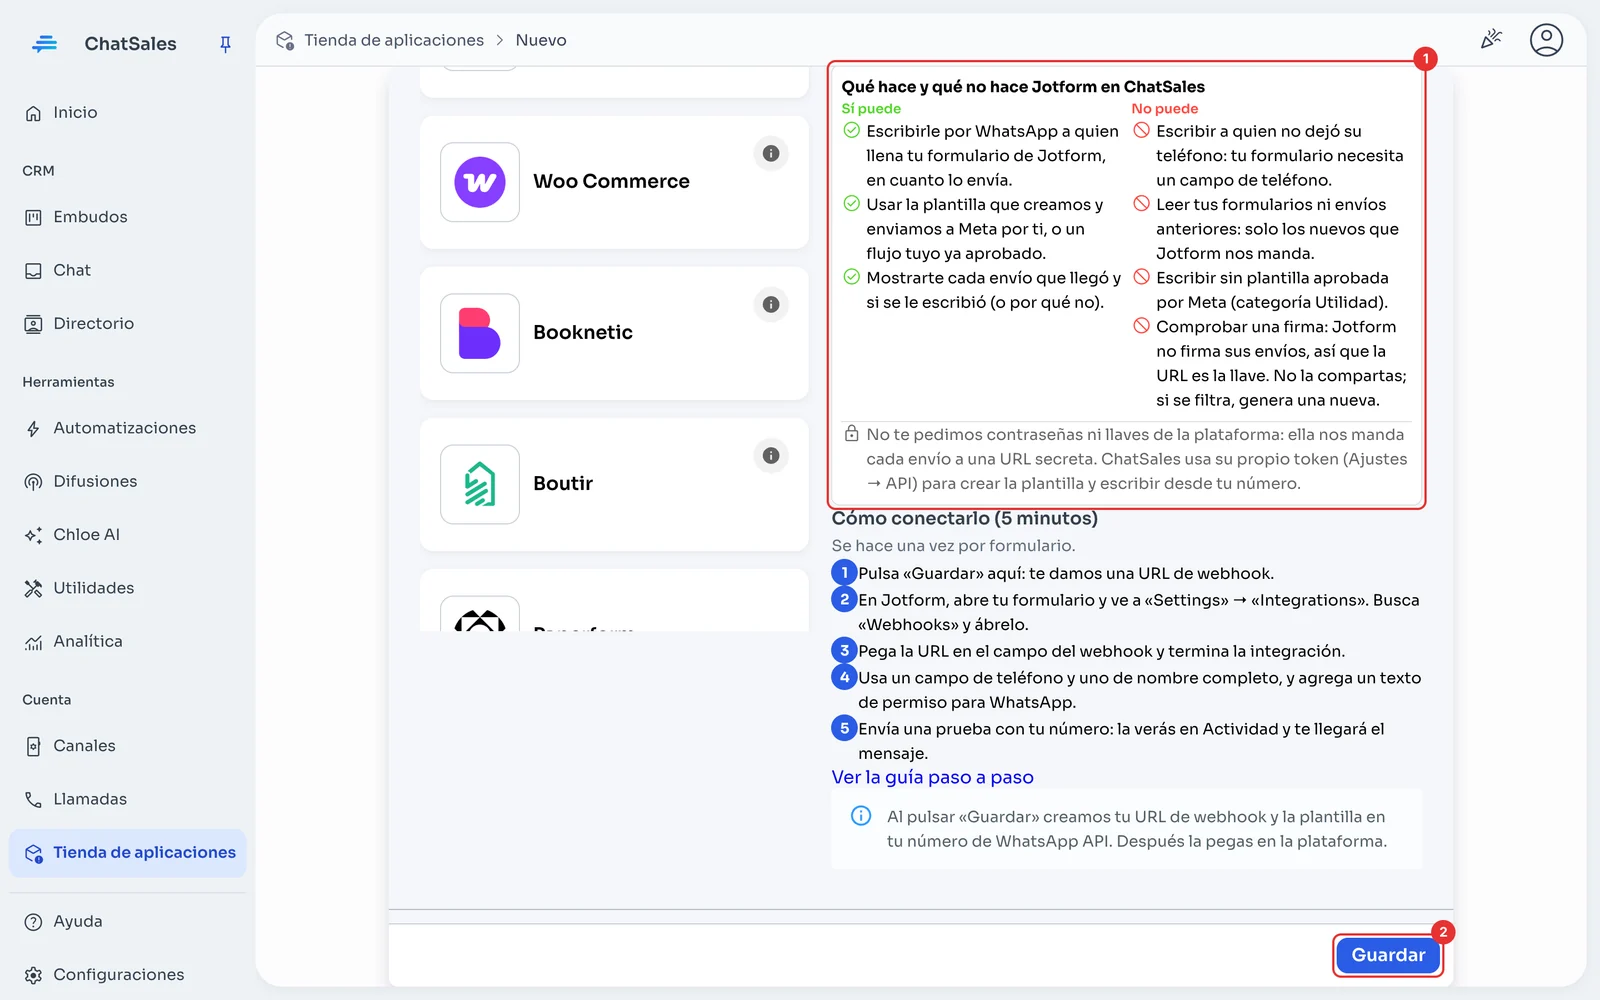Select the Booknetic app logo
This screenshot has height=1000, width=1600.
pos(480,333)
